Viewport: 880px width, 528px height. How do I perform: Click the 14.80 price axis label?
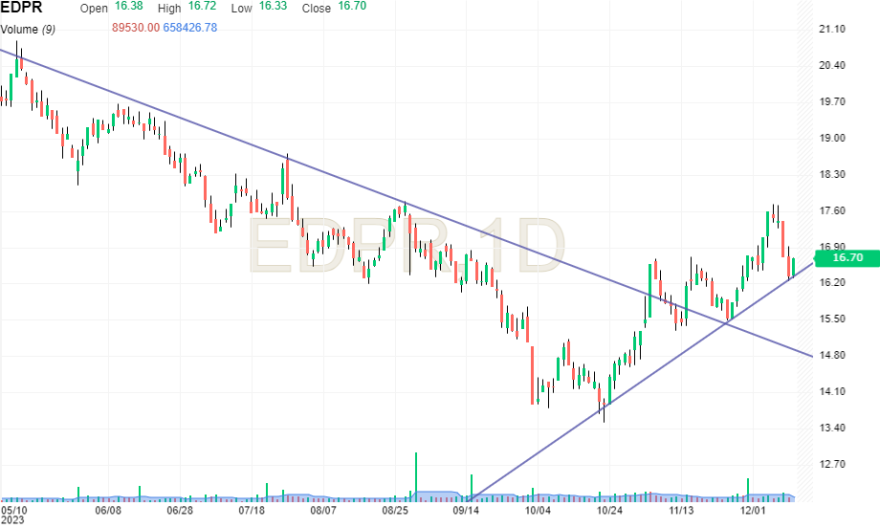(x=832, y=355)
